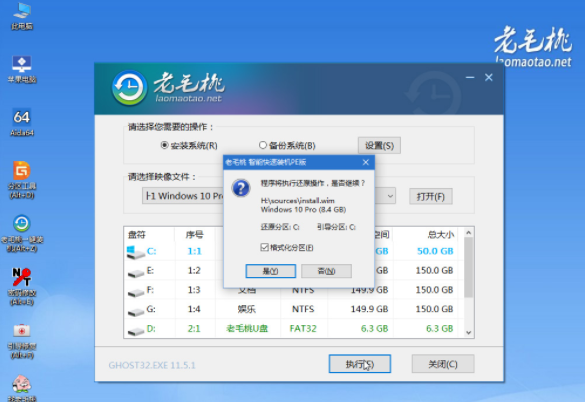
Task: Click the H:\sources\install.wim path text
Action: 298,201
